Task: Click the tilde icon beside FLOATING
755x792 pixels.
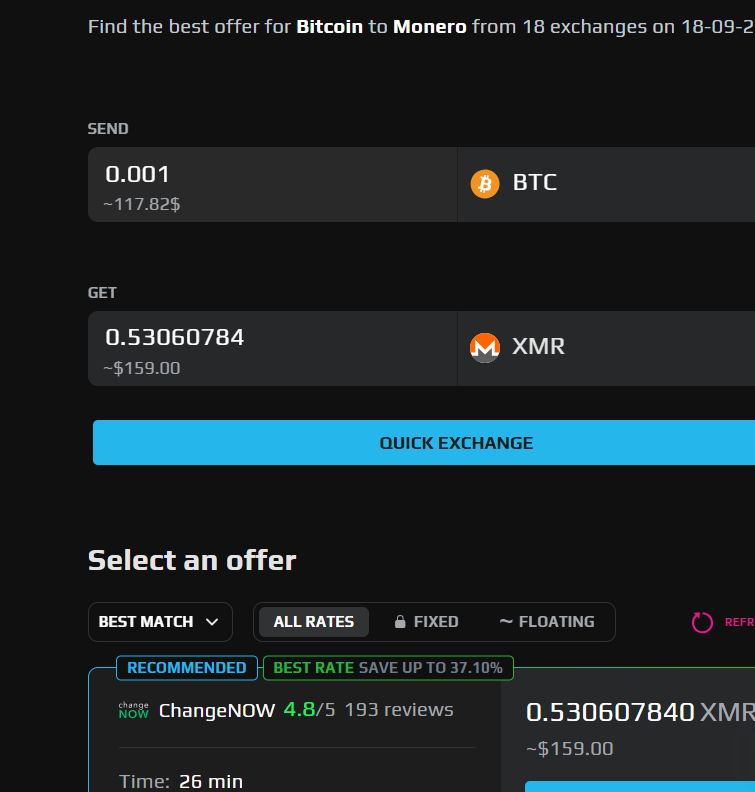Action: (x=506, y=621)
